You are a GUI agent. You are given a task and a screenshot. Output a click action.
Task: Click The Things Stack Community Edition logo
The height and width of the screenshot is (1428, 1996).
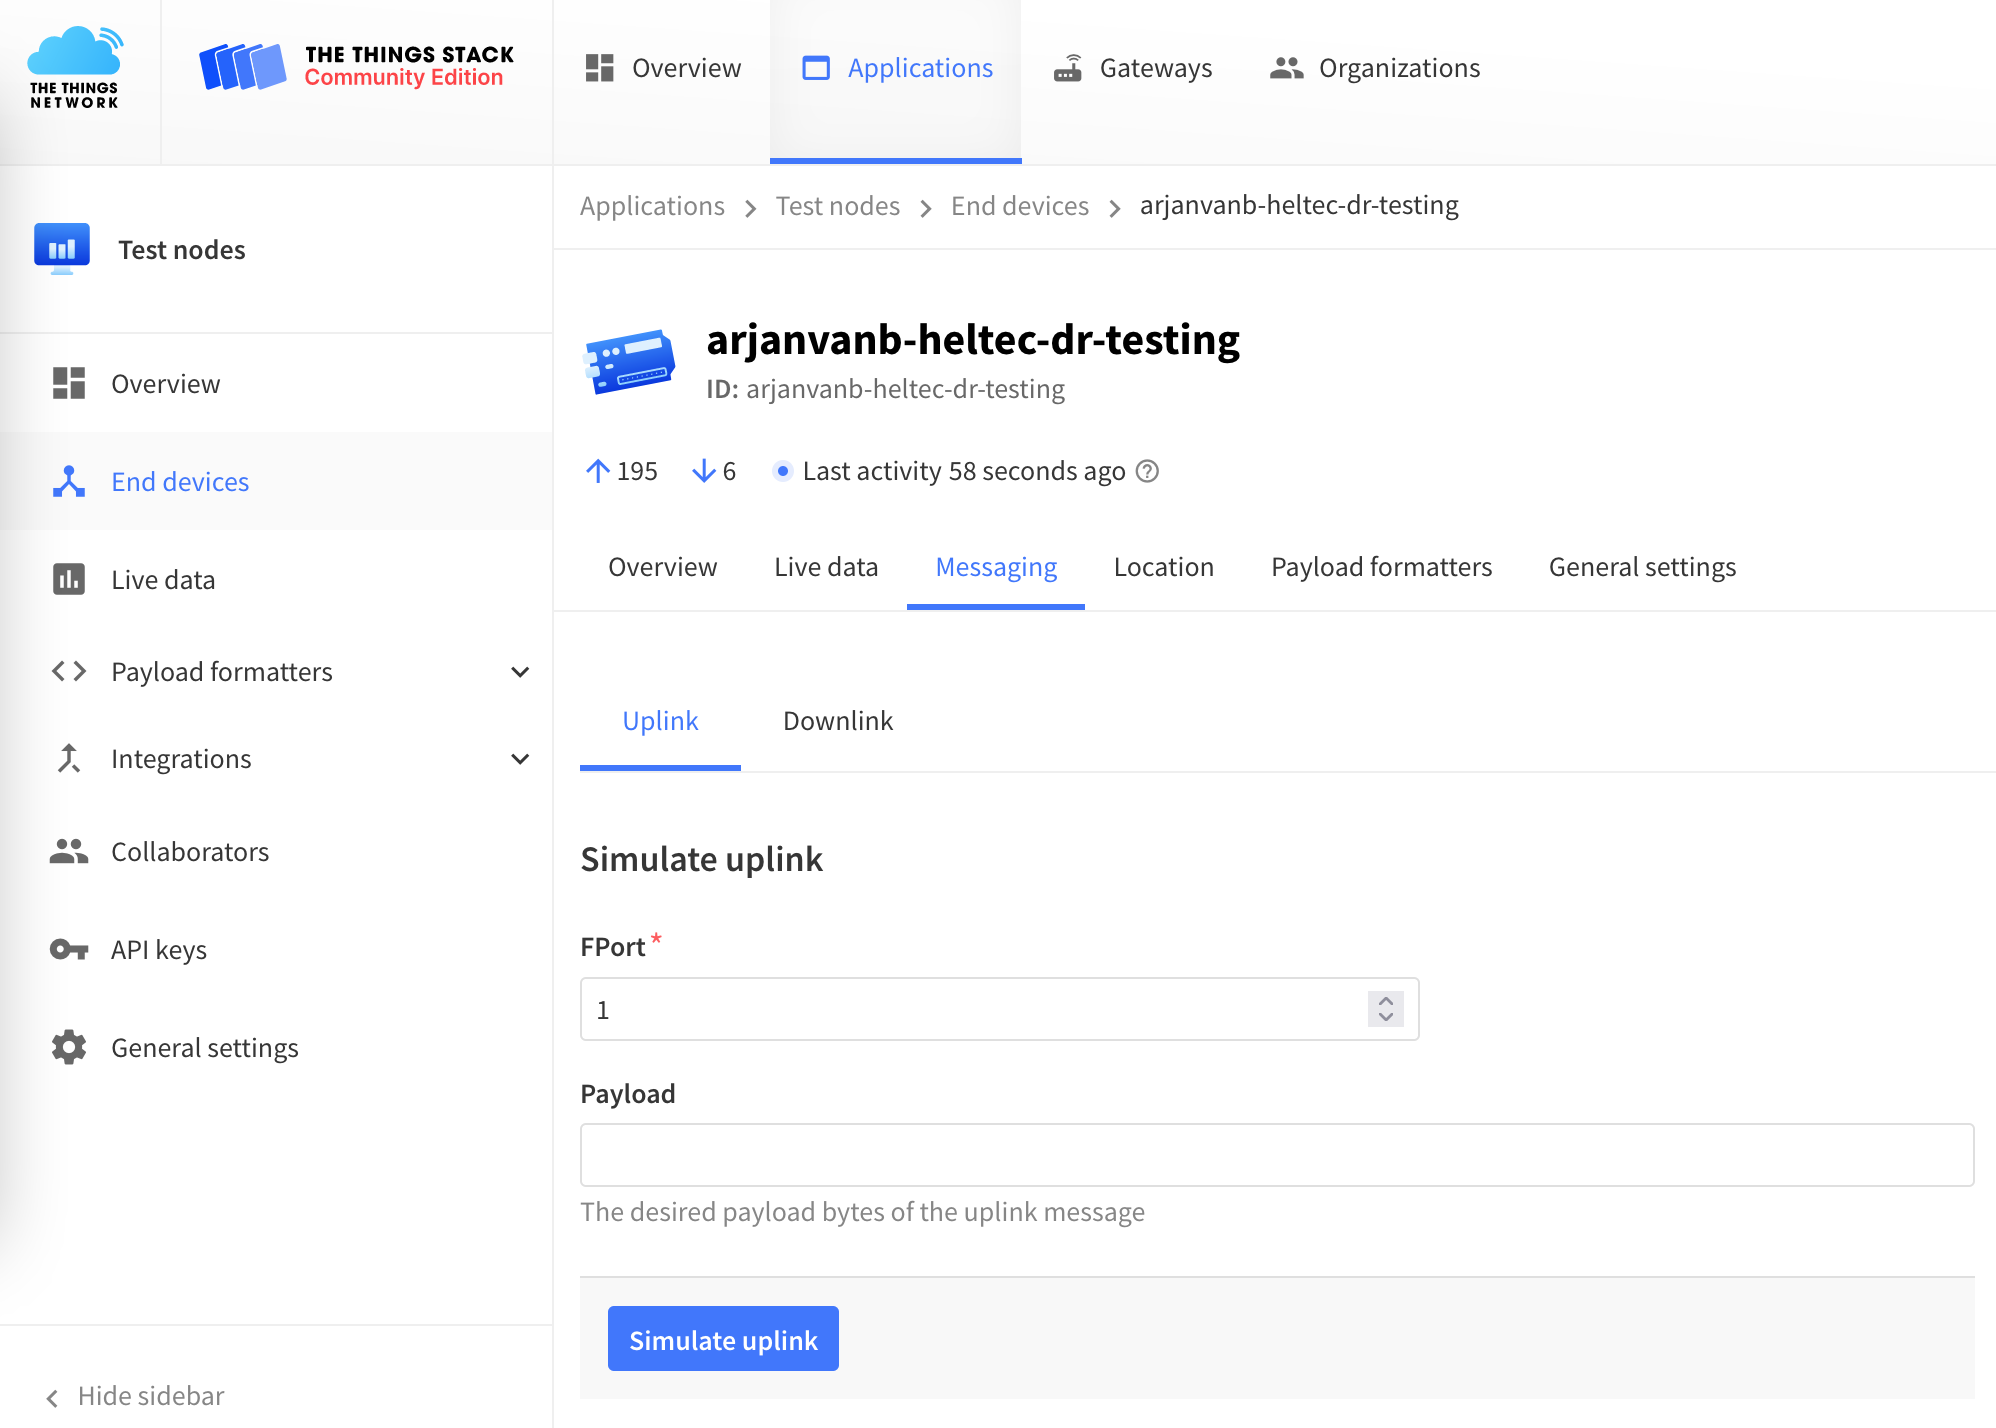click(357, 67)
